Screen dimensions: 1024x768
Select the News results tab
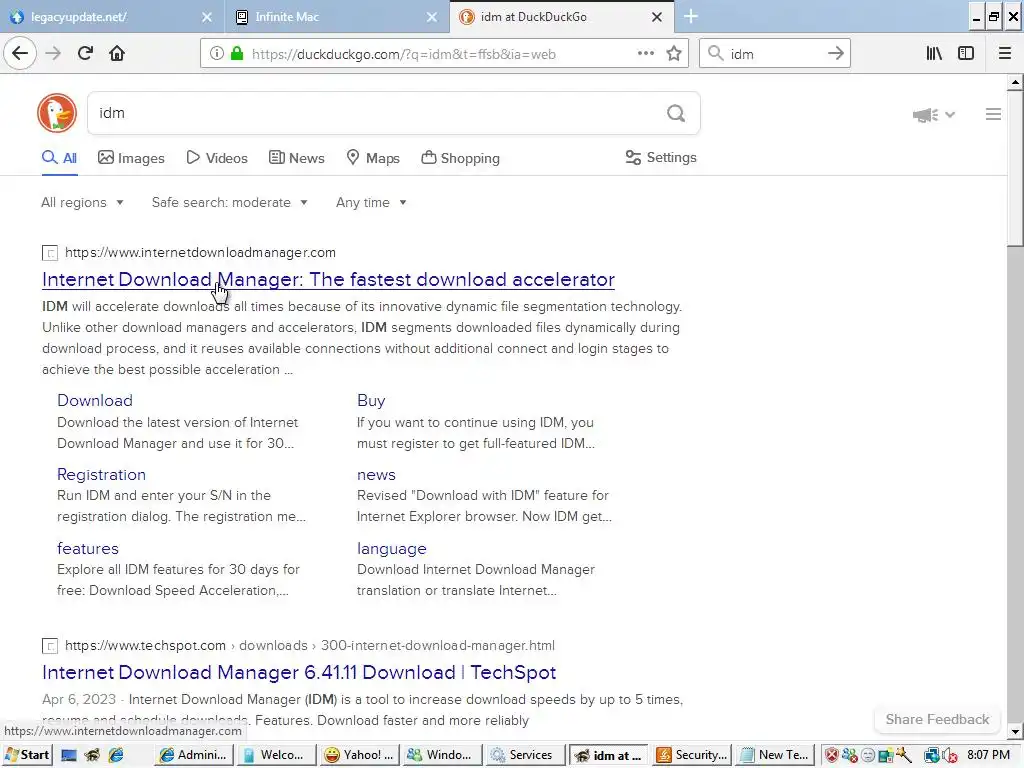point(296,158)
